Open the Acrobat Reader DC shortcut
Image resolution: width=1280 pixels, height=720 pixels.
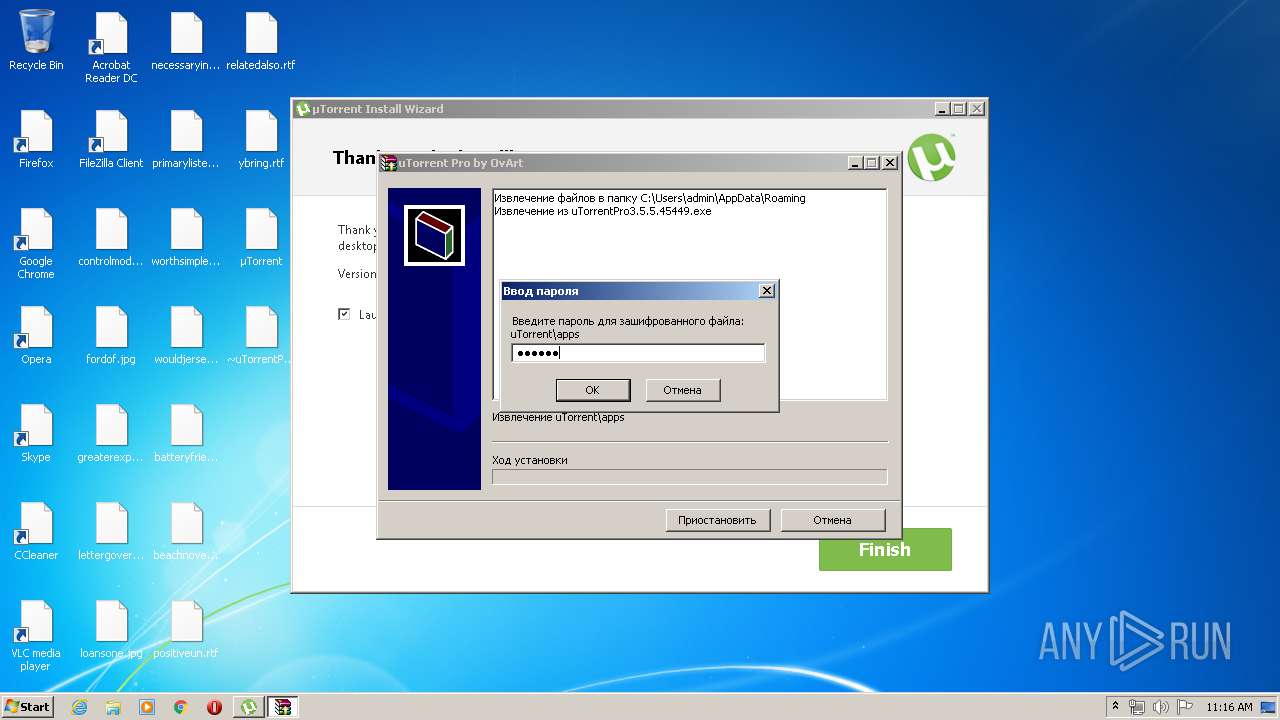[111, 47]
